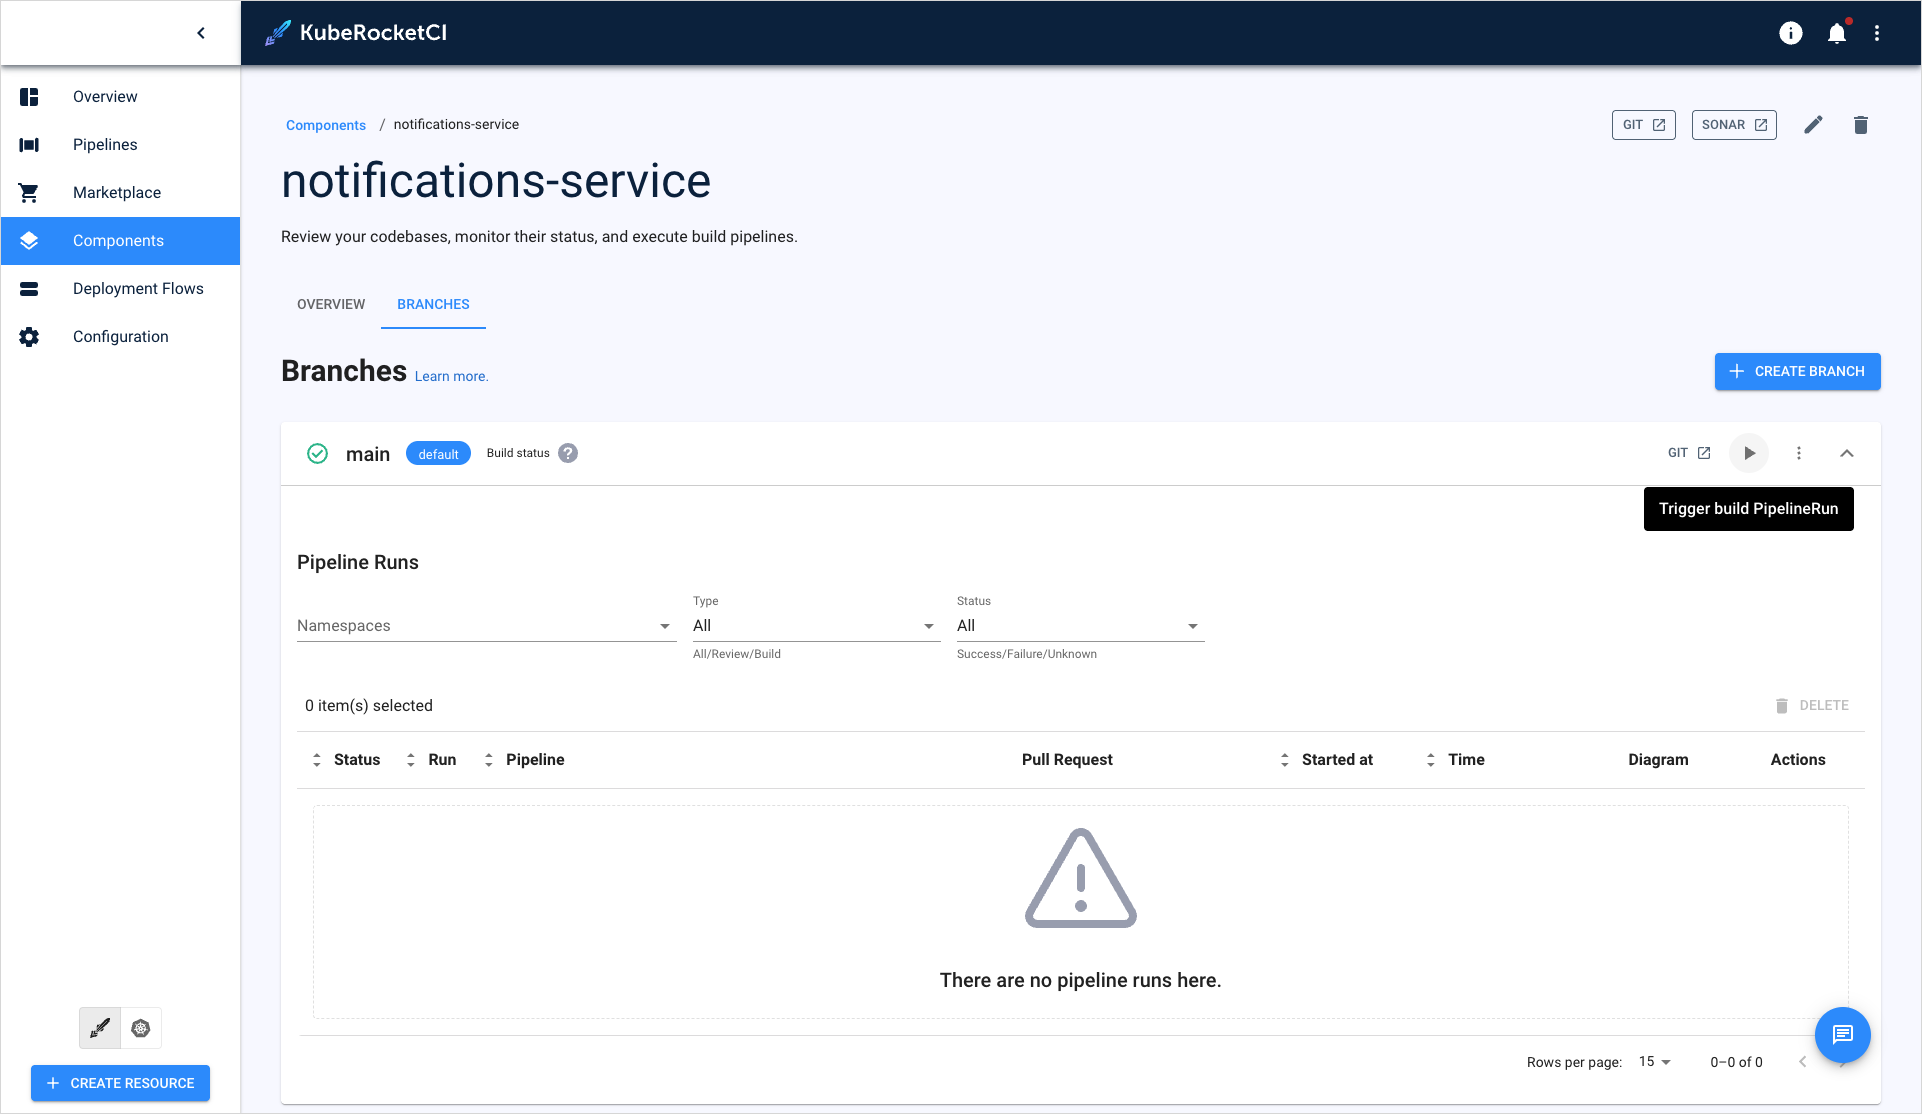Image resolution: width=1922 pixels, height=1114 pixels.
Task: Click the BRANCHES tab
Action: (433, 304)
